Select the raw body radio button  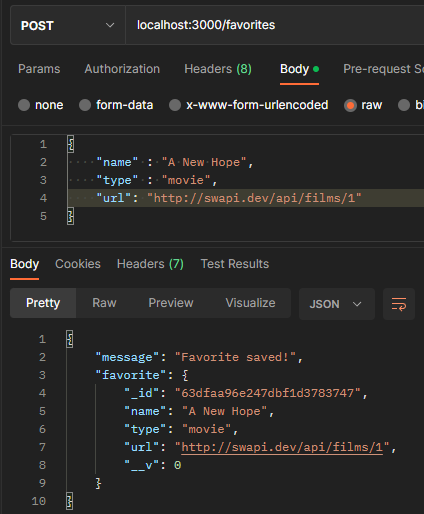point(350,105)
